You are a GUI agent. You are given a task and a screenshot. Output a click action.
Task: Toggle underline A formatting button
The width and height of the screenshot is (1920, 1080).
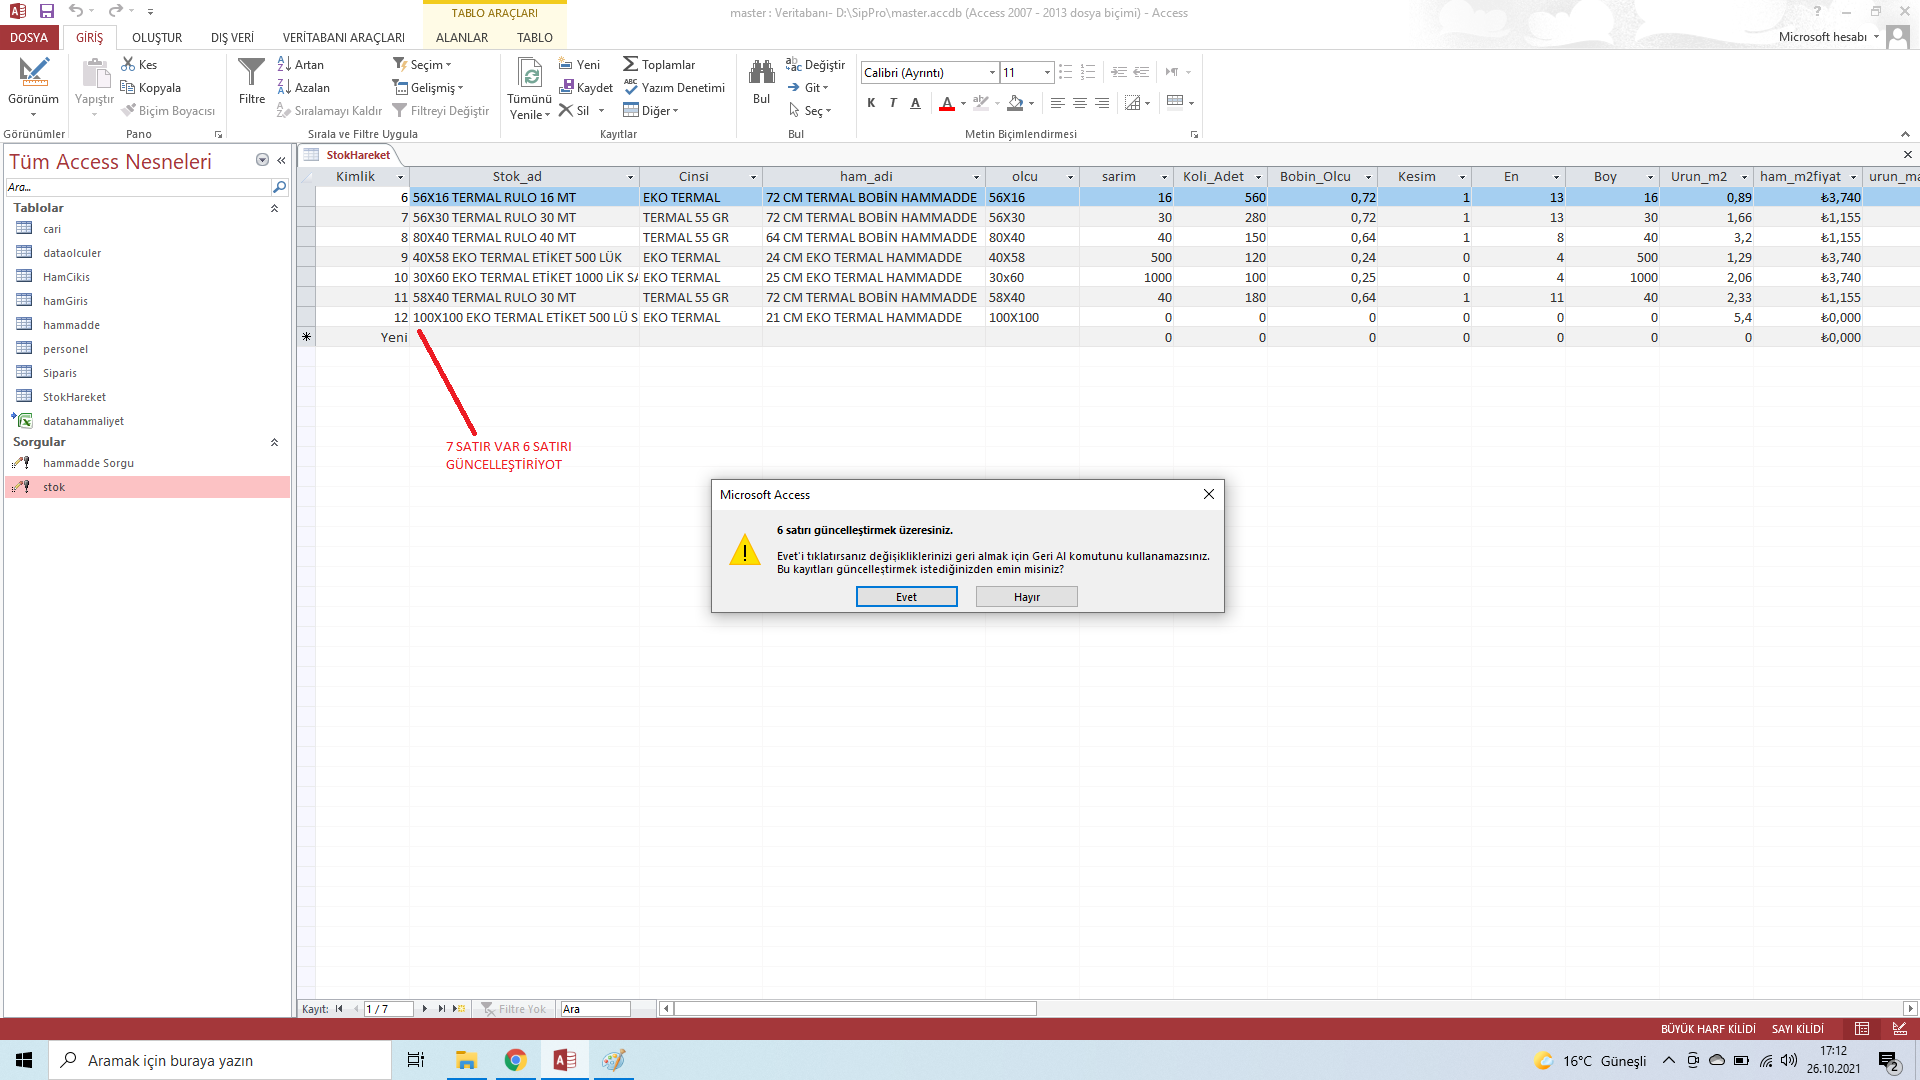click(x=915, y=103)
